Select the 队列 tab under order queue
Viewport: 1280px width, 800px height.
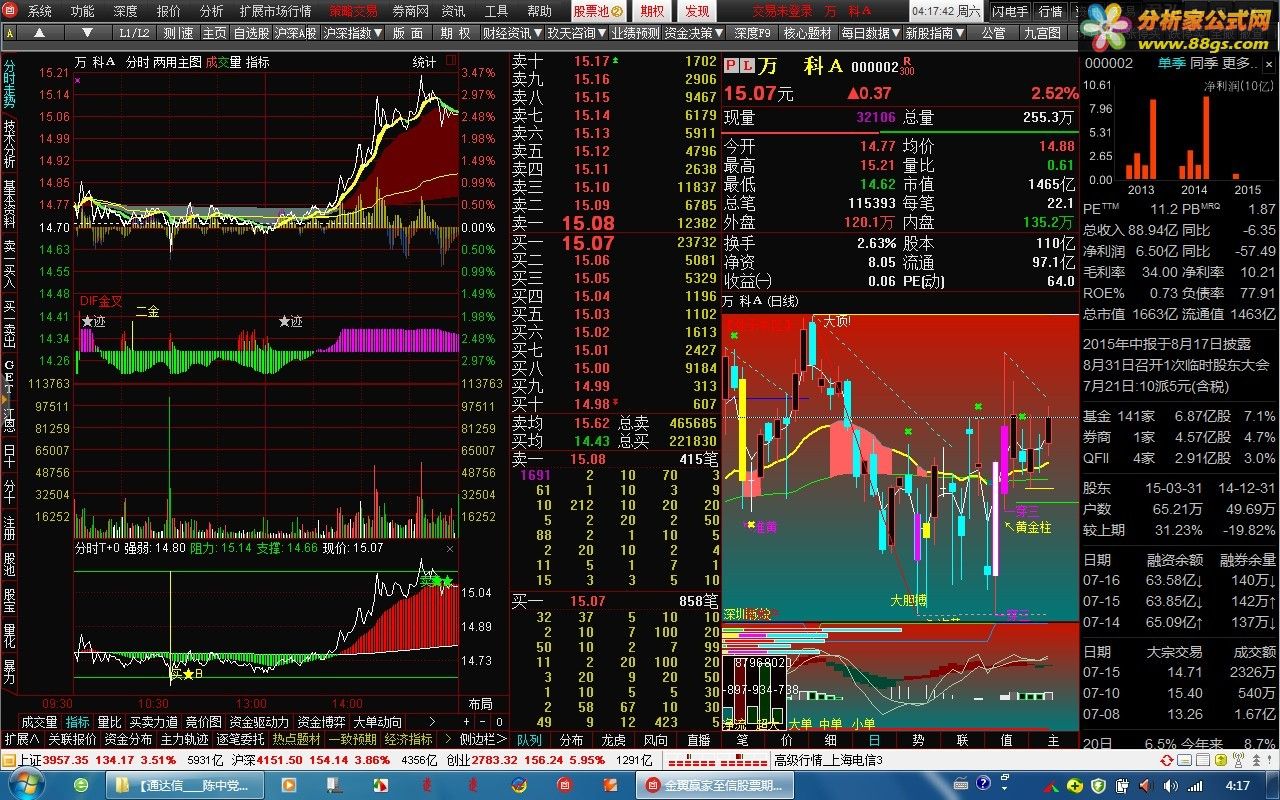pos(529,740)
